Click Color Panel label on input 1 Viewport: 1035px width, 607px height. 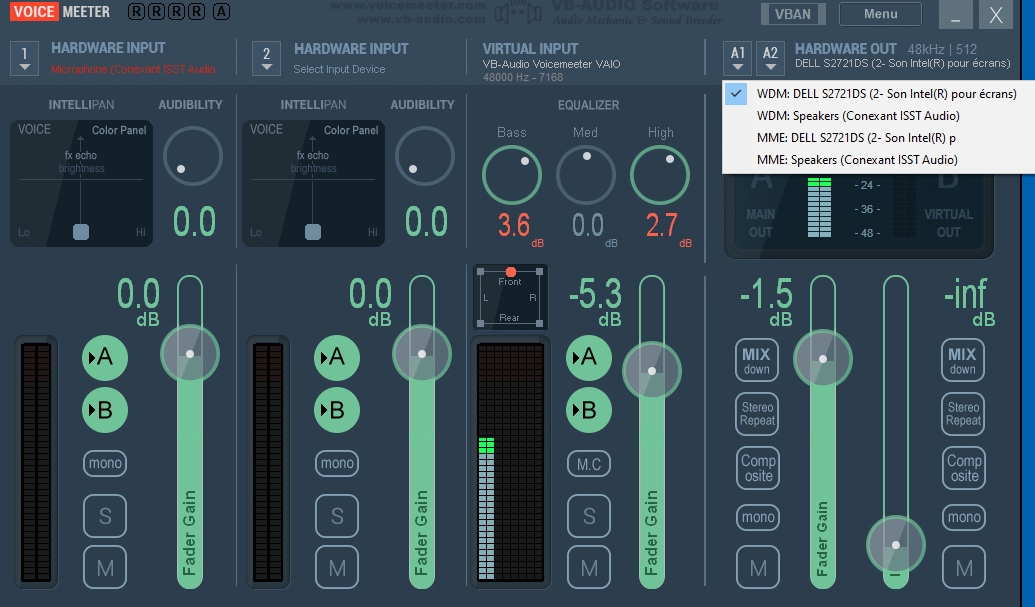point(119,131)
